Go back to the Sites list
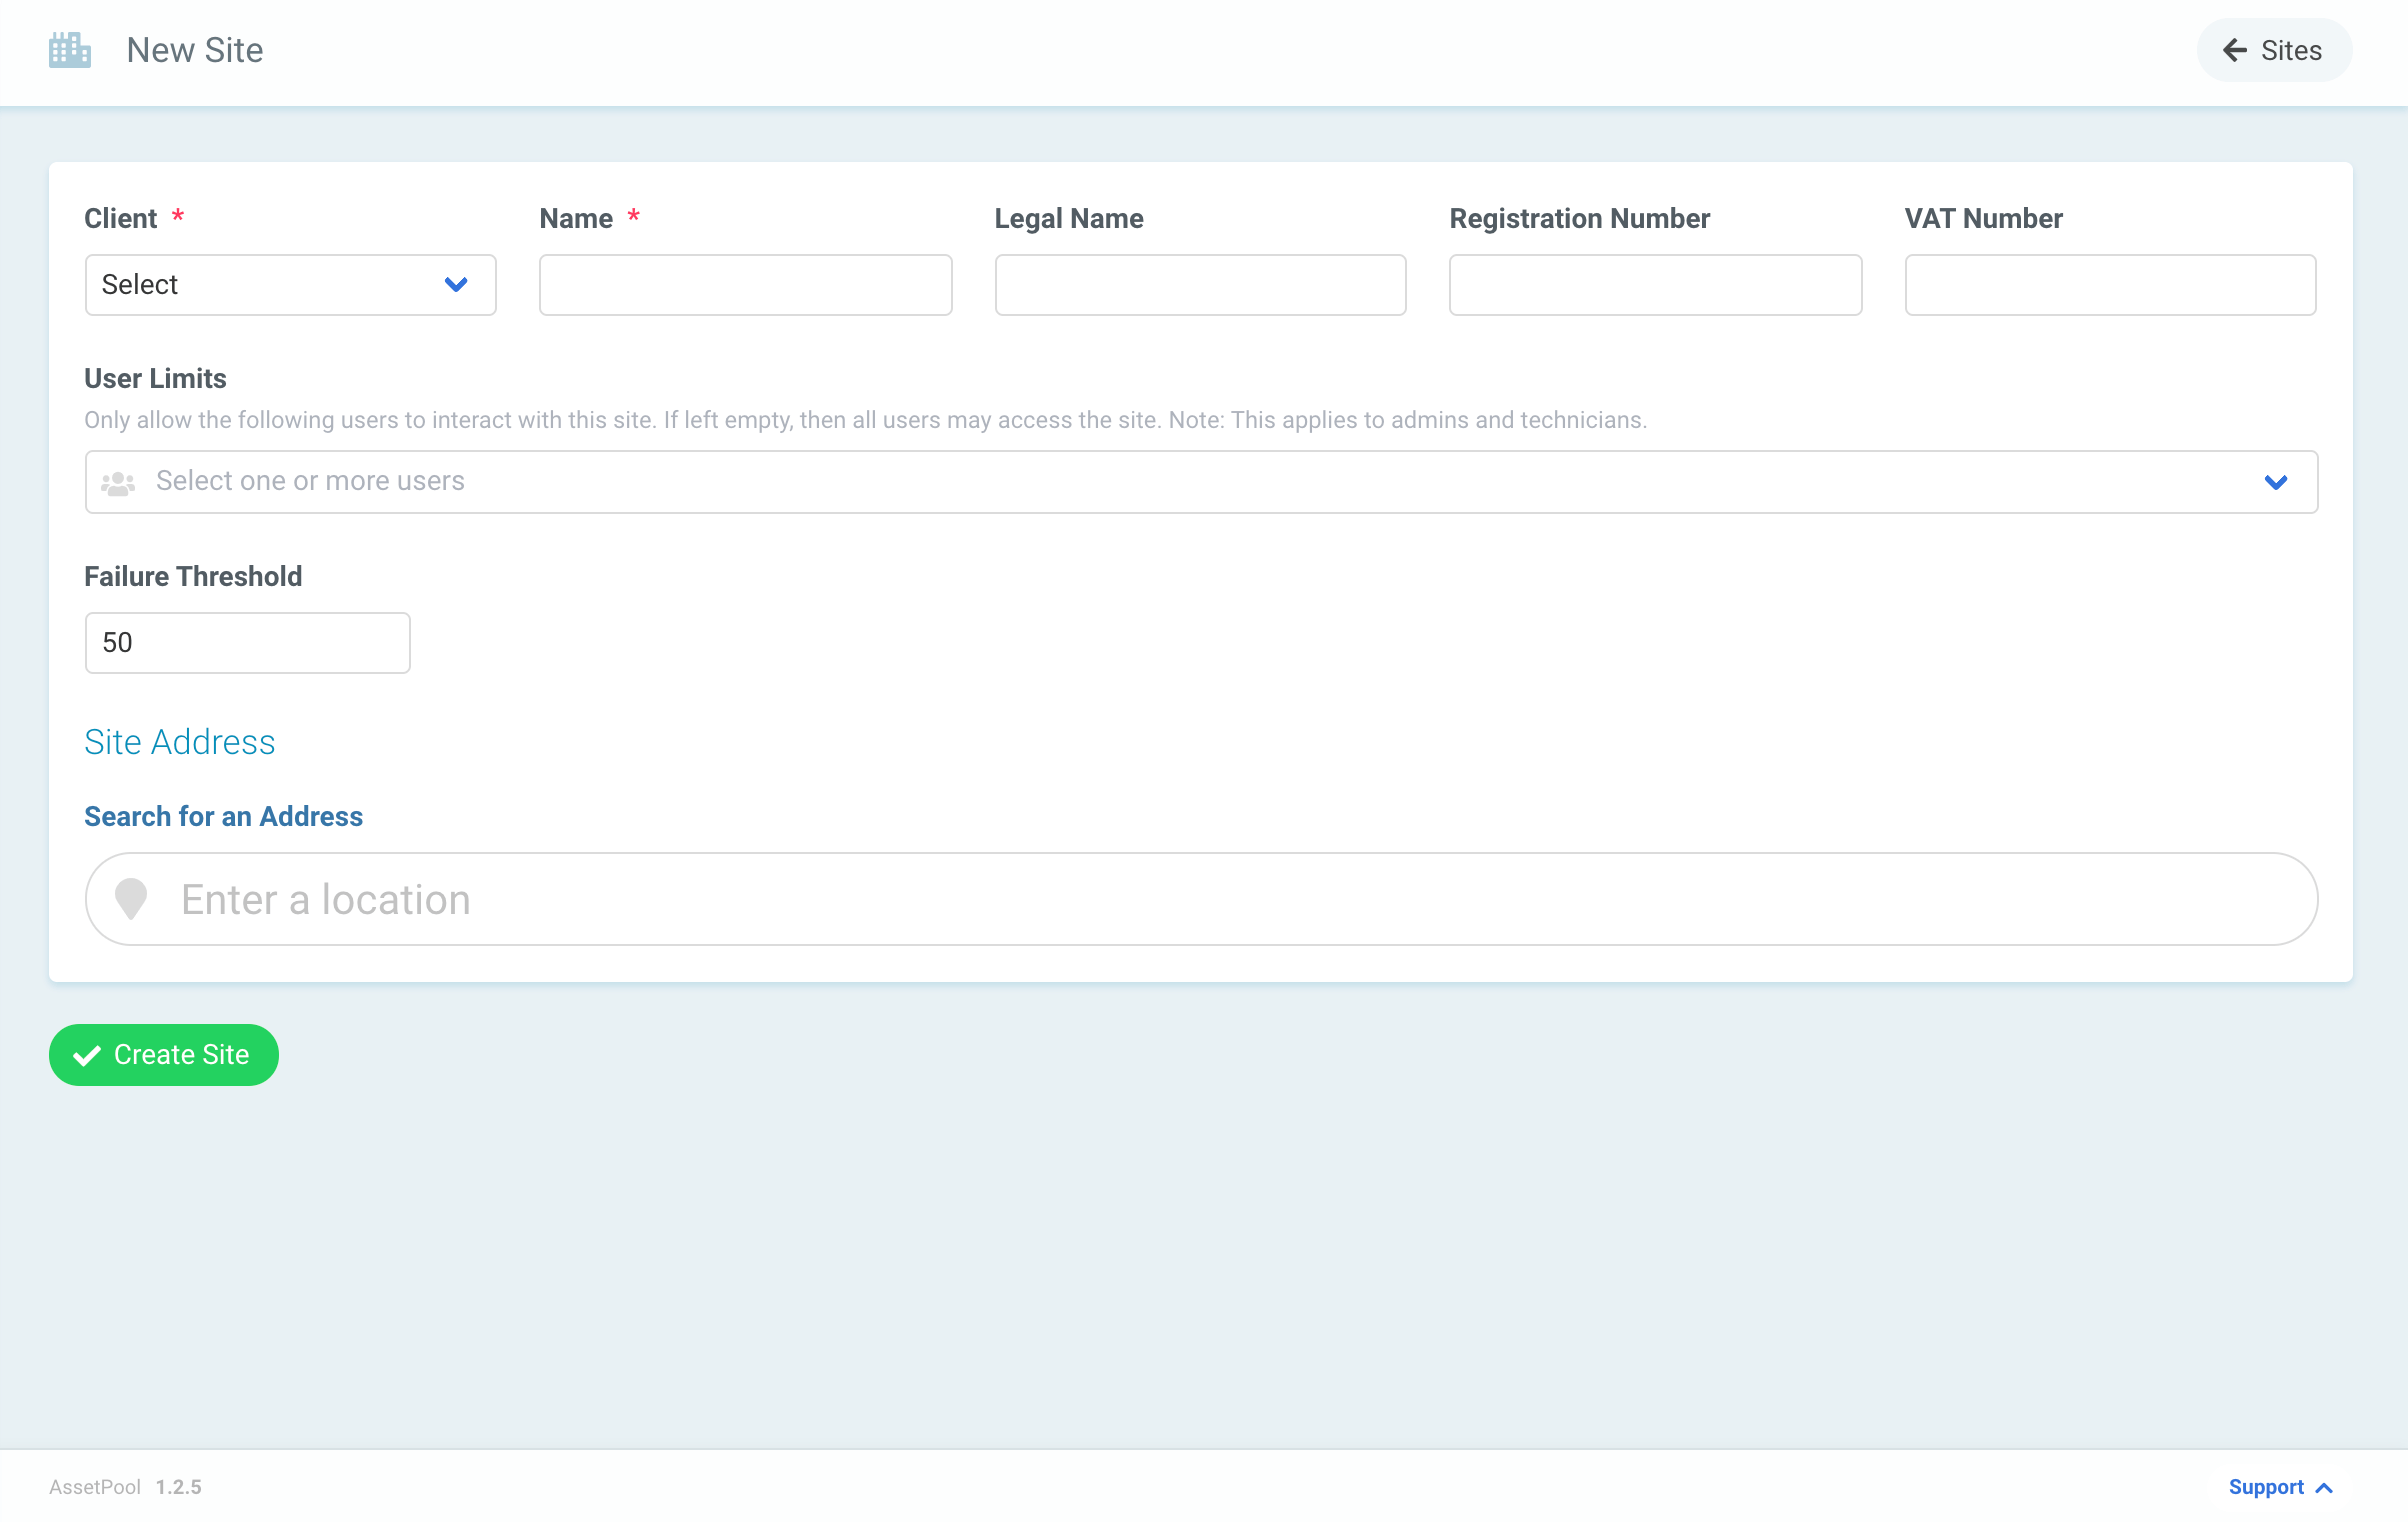 coord(2274,50)
